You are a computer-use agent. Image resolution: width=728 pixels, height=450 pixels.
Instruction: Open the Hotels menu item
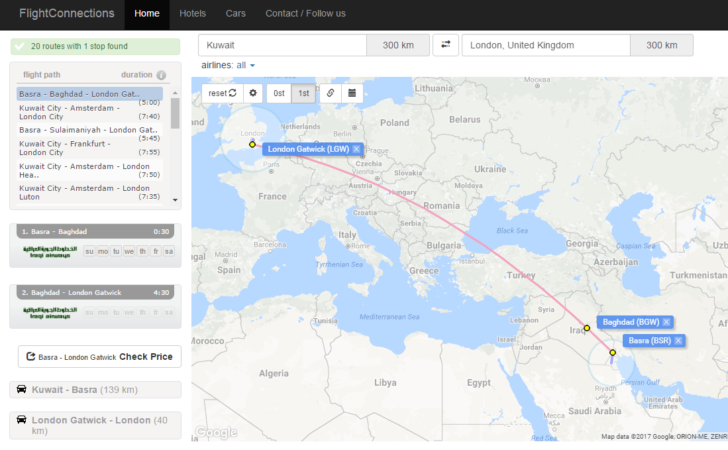(x=192, y=13)
